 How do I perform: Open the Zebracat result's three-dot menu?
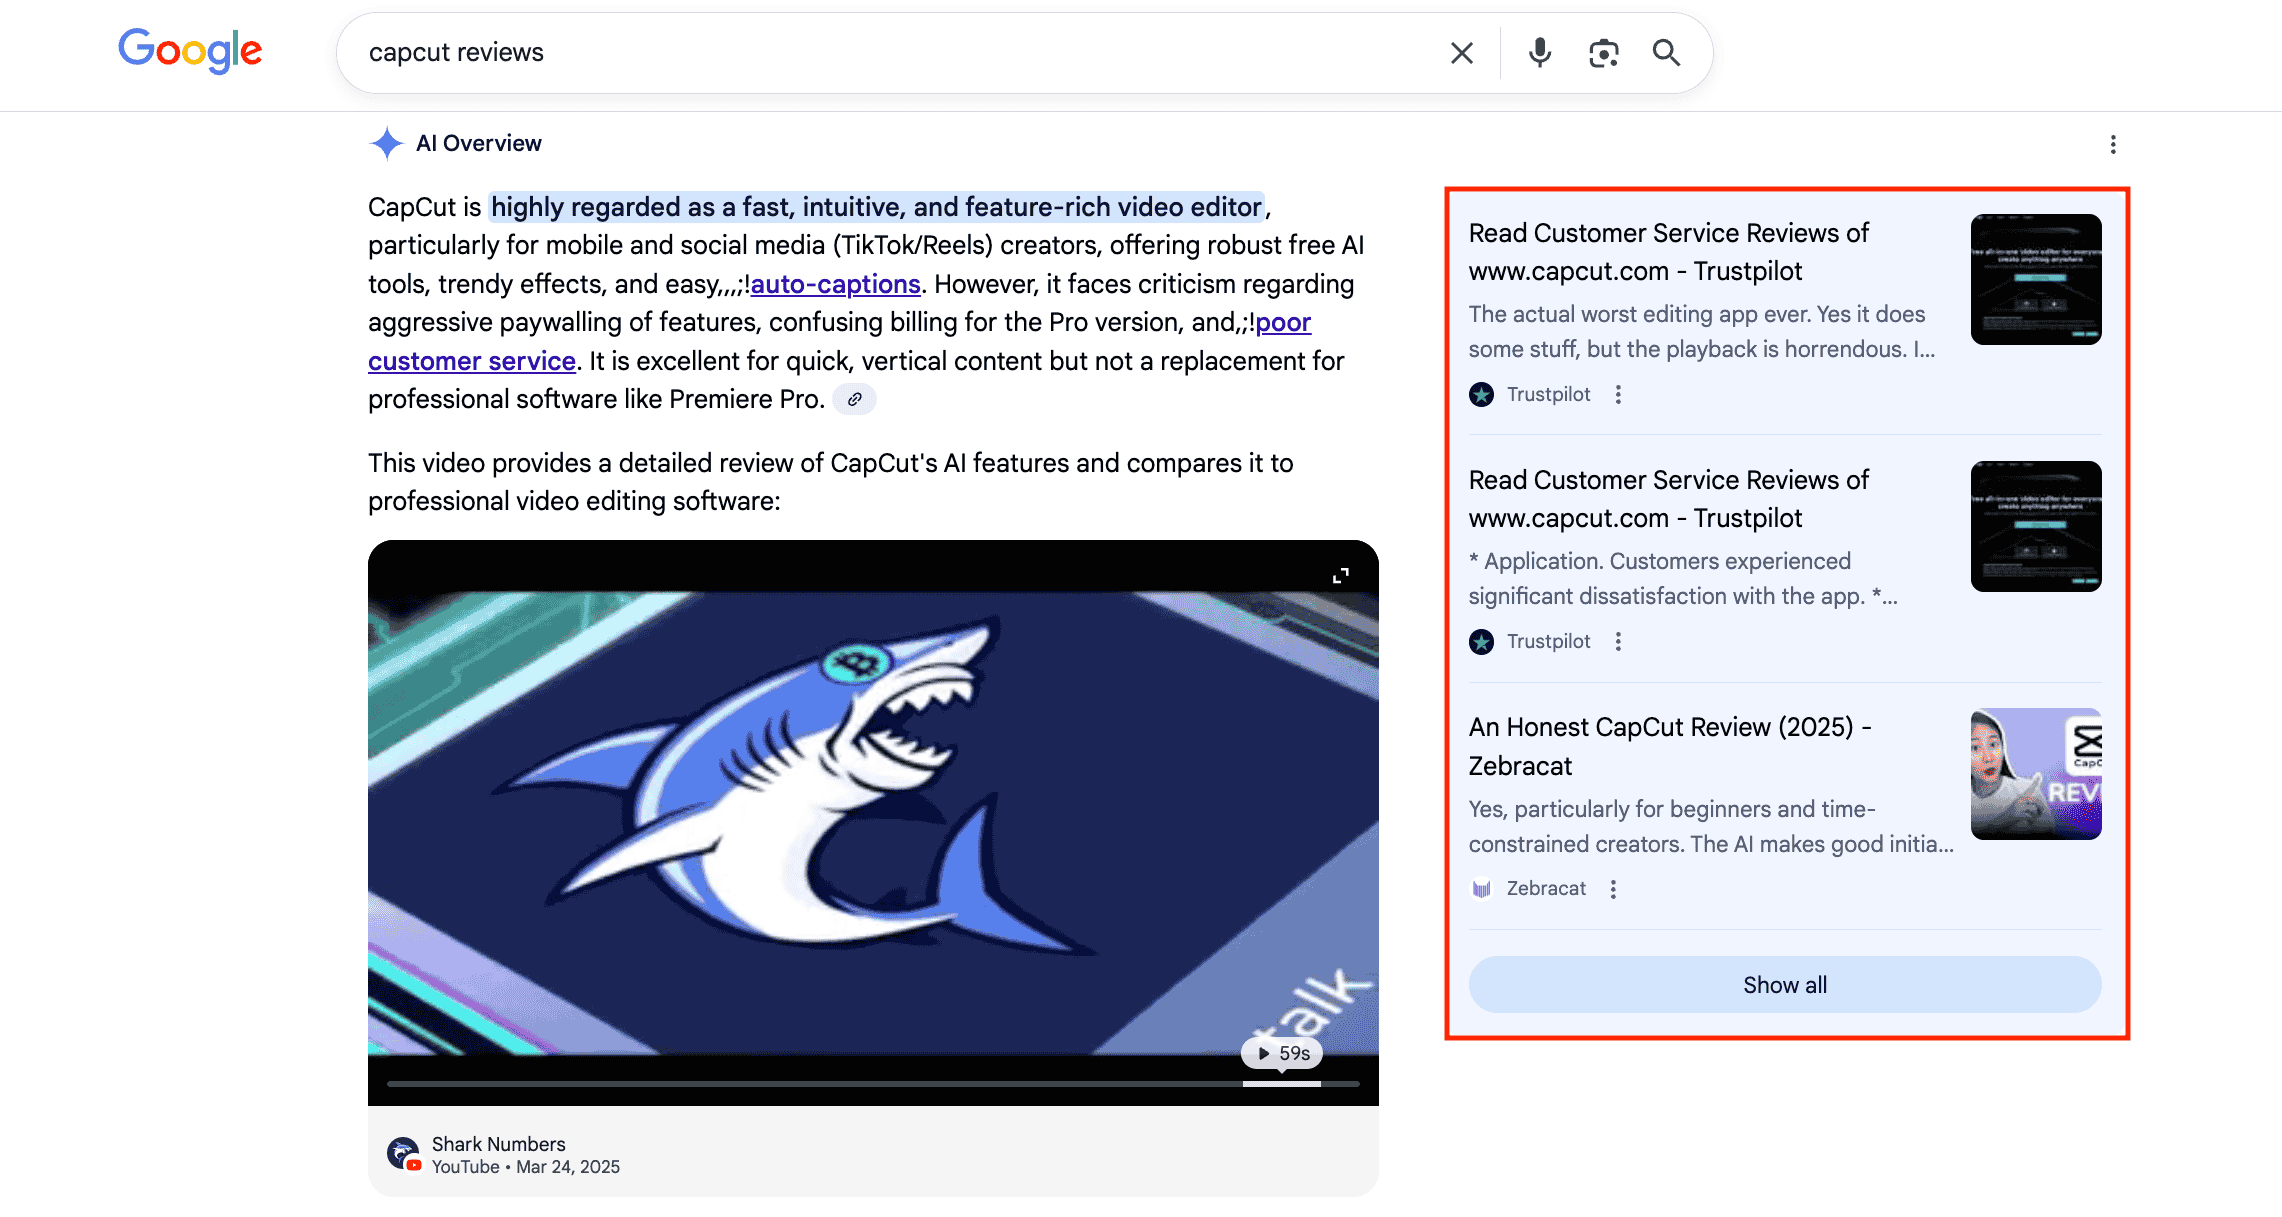1612,888
